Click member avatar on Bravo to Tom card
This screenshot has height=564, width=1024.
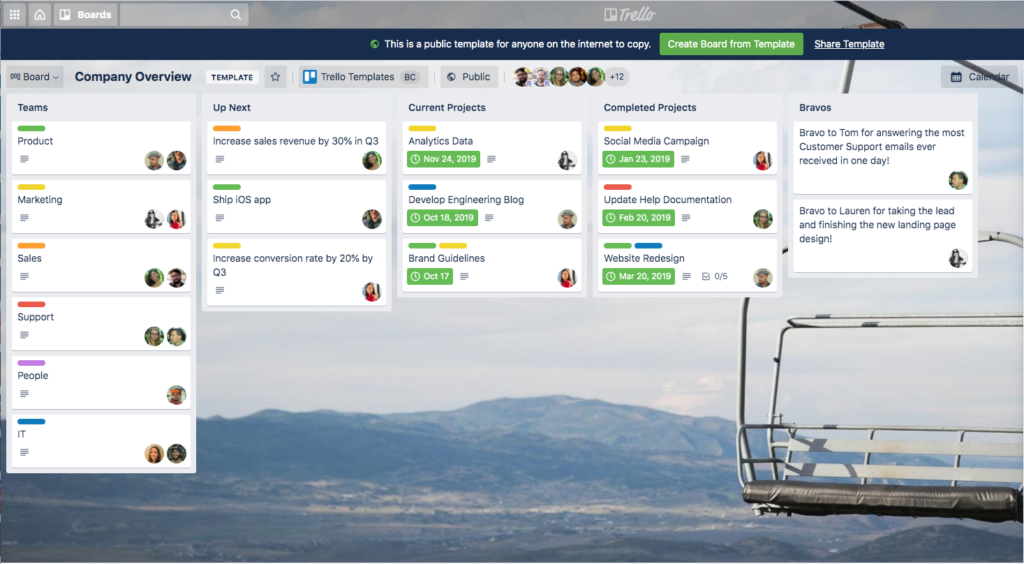coord(958,180)
